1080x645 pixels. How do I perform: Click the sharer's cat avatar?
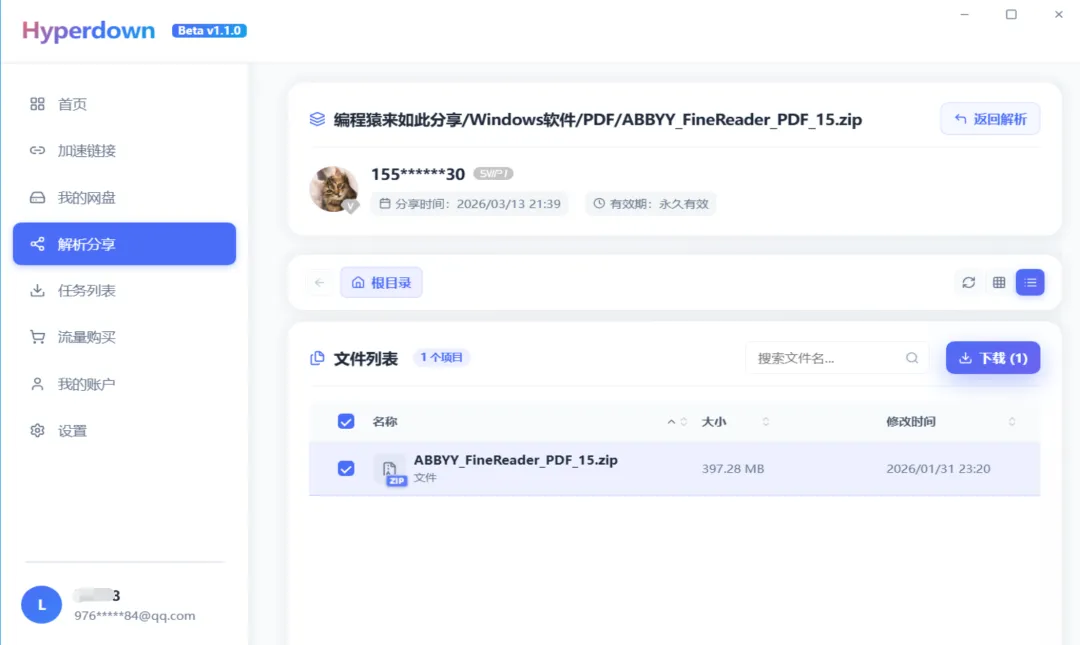tap(334, 189)
